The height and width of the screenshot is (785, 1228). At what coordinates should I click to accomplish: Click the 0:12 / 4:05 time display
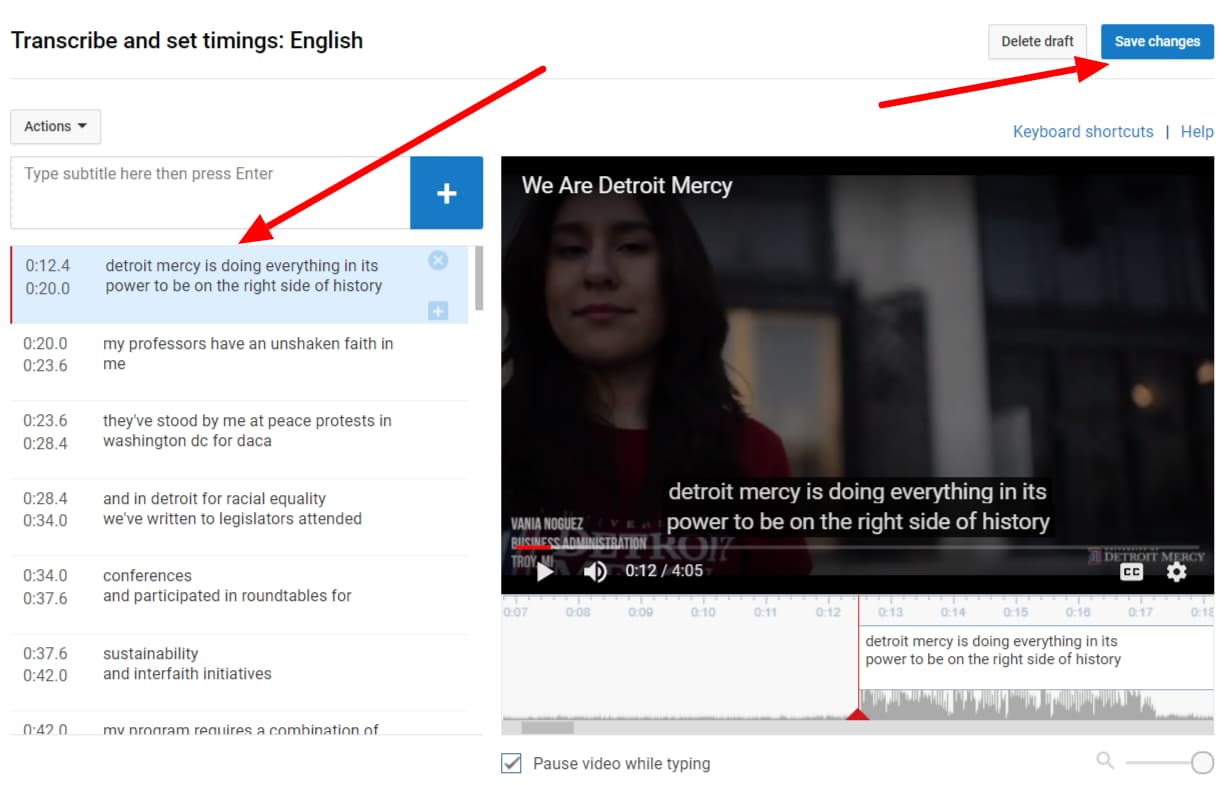coord(664,571)
